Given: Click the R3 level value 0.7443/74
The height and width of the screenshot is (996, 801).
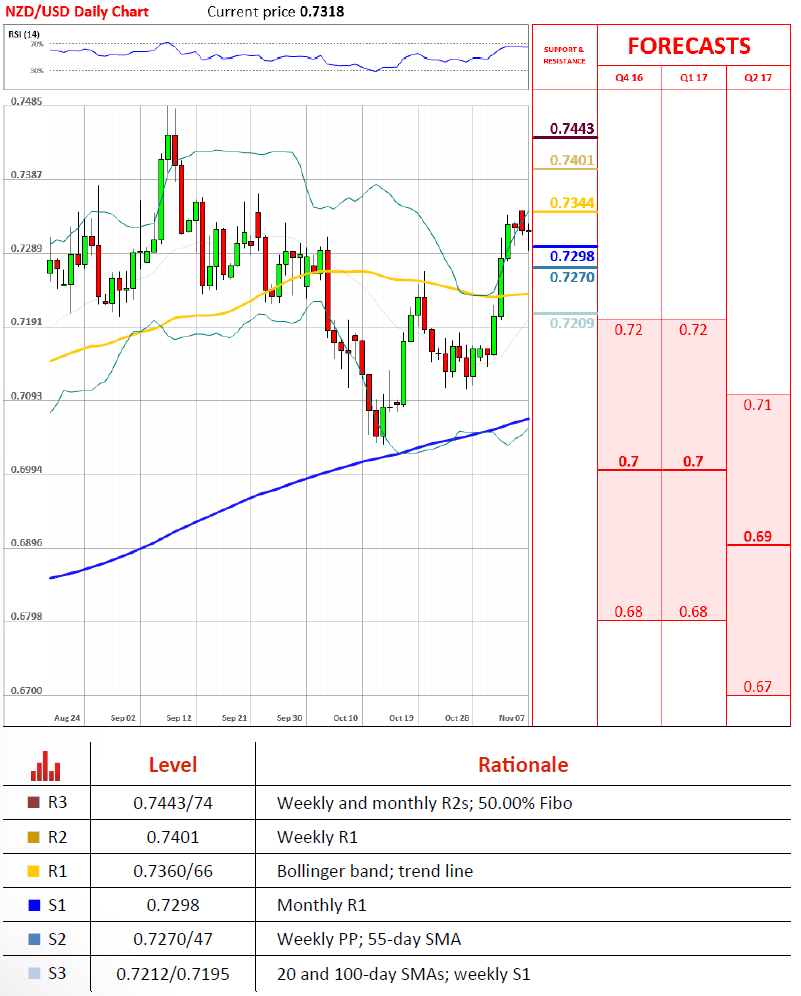Looking at the screenshot, I should (x=173, y=803).
